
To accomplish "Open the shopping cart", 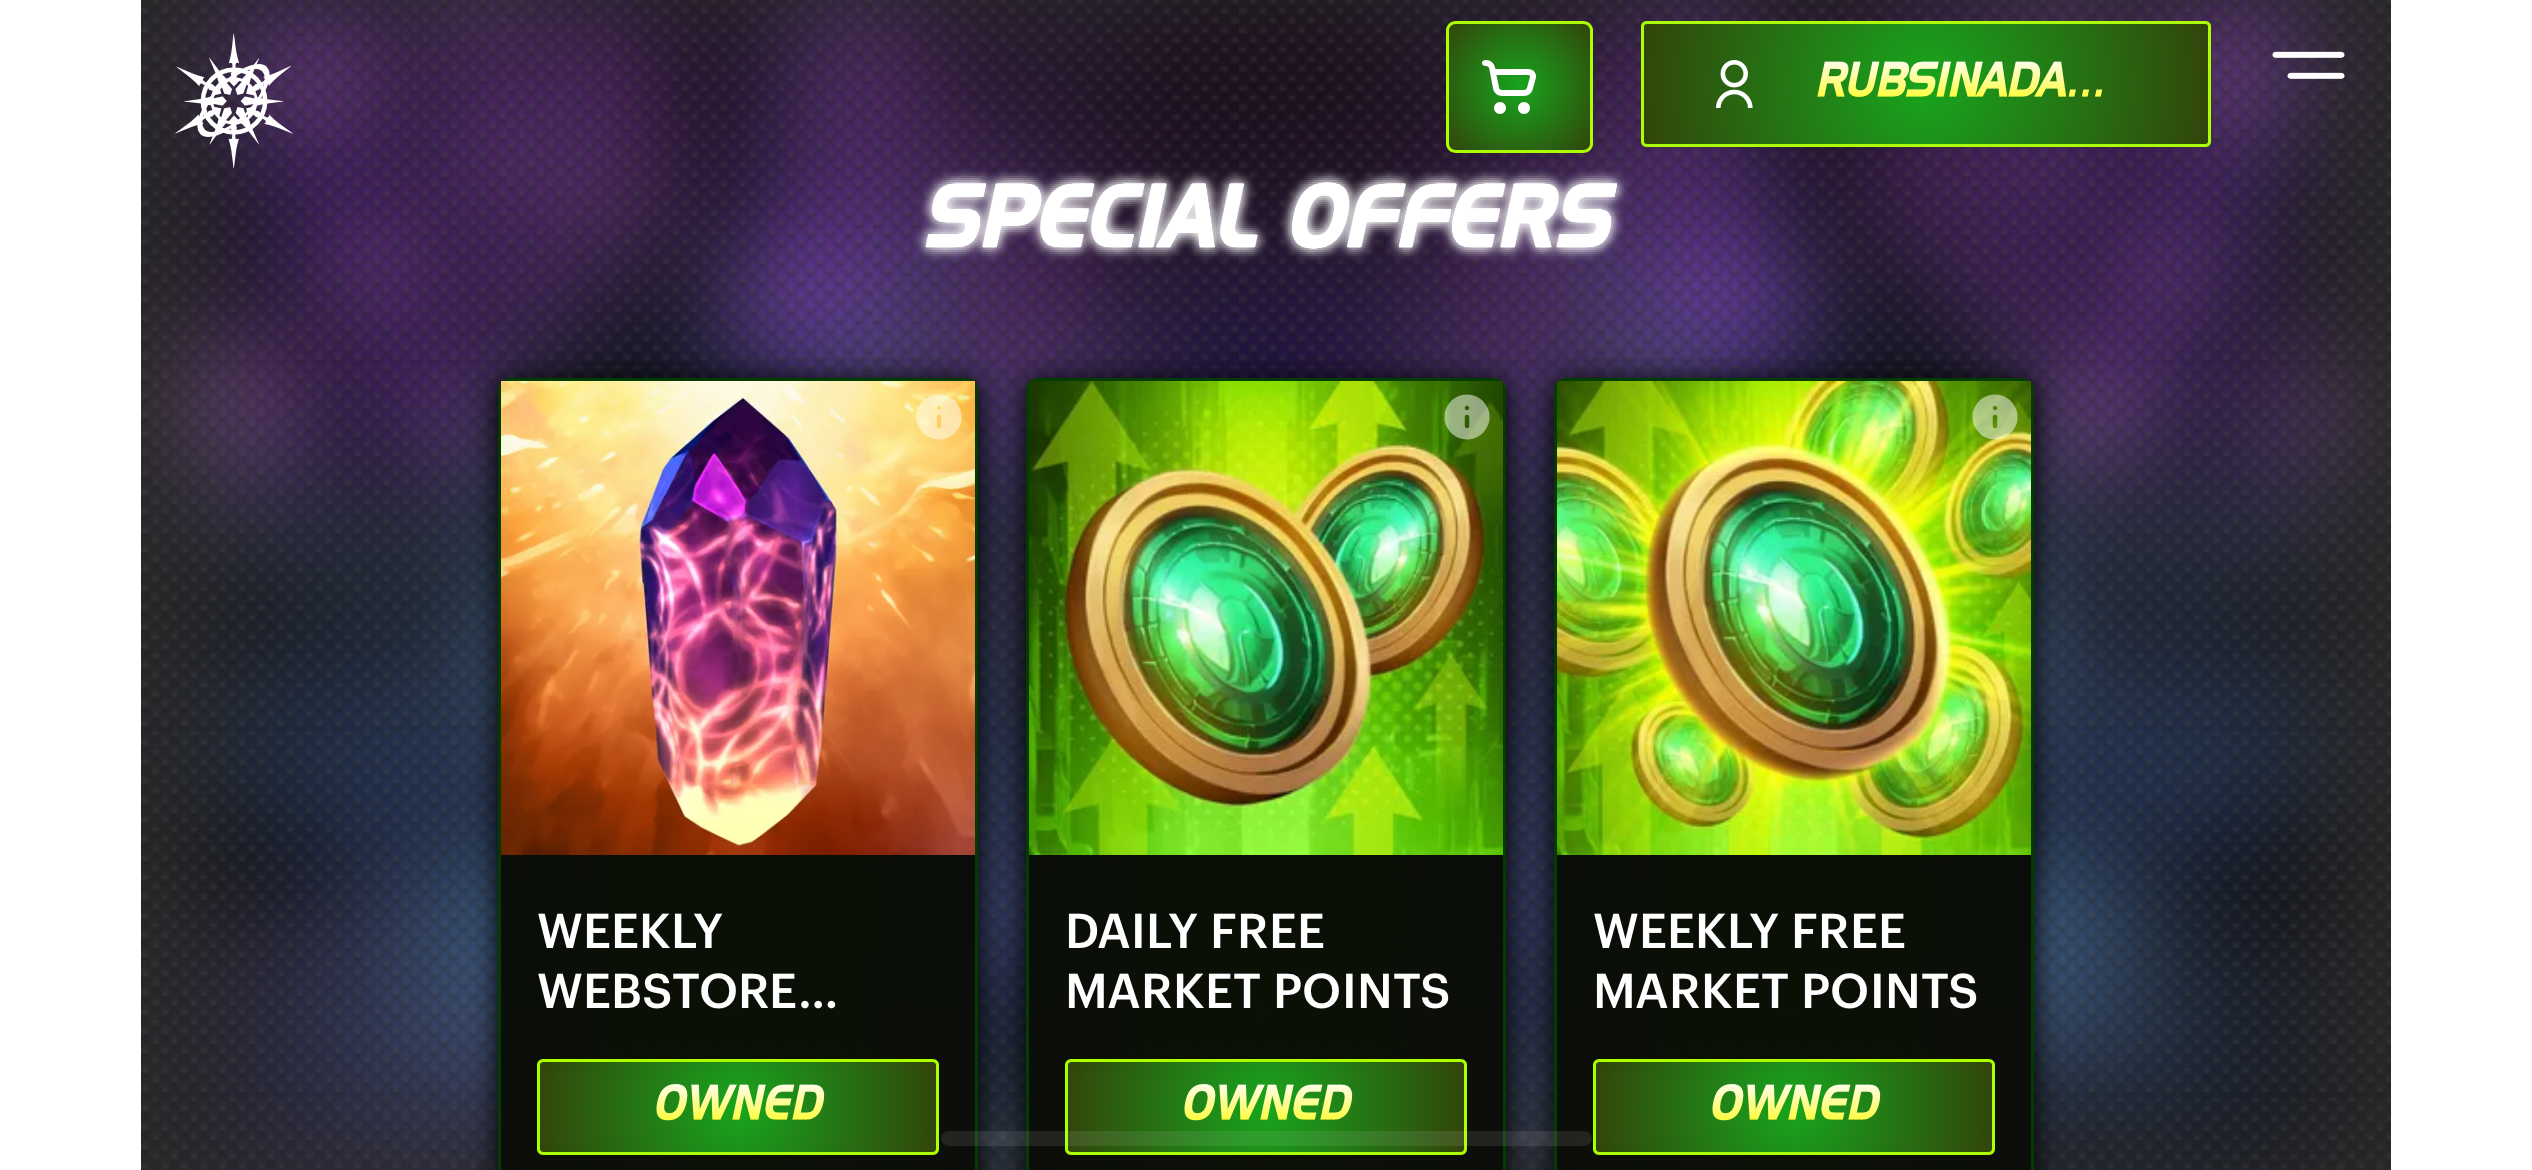I will [1518, 87].
